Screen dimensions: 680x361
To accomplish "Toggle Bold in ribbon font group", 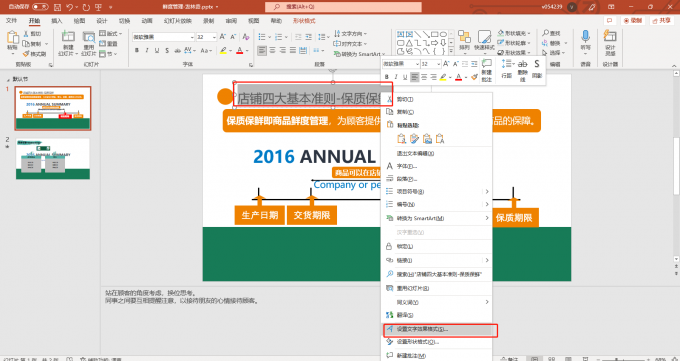I will point(137,50).
